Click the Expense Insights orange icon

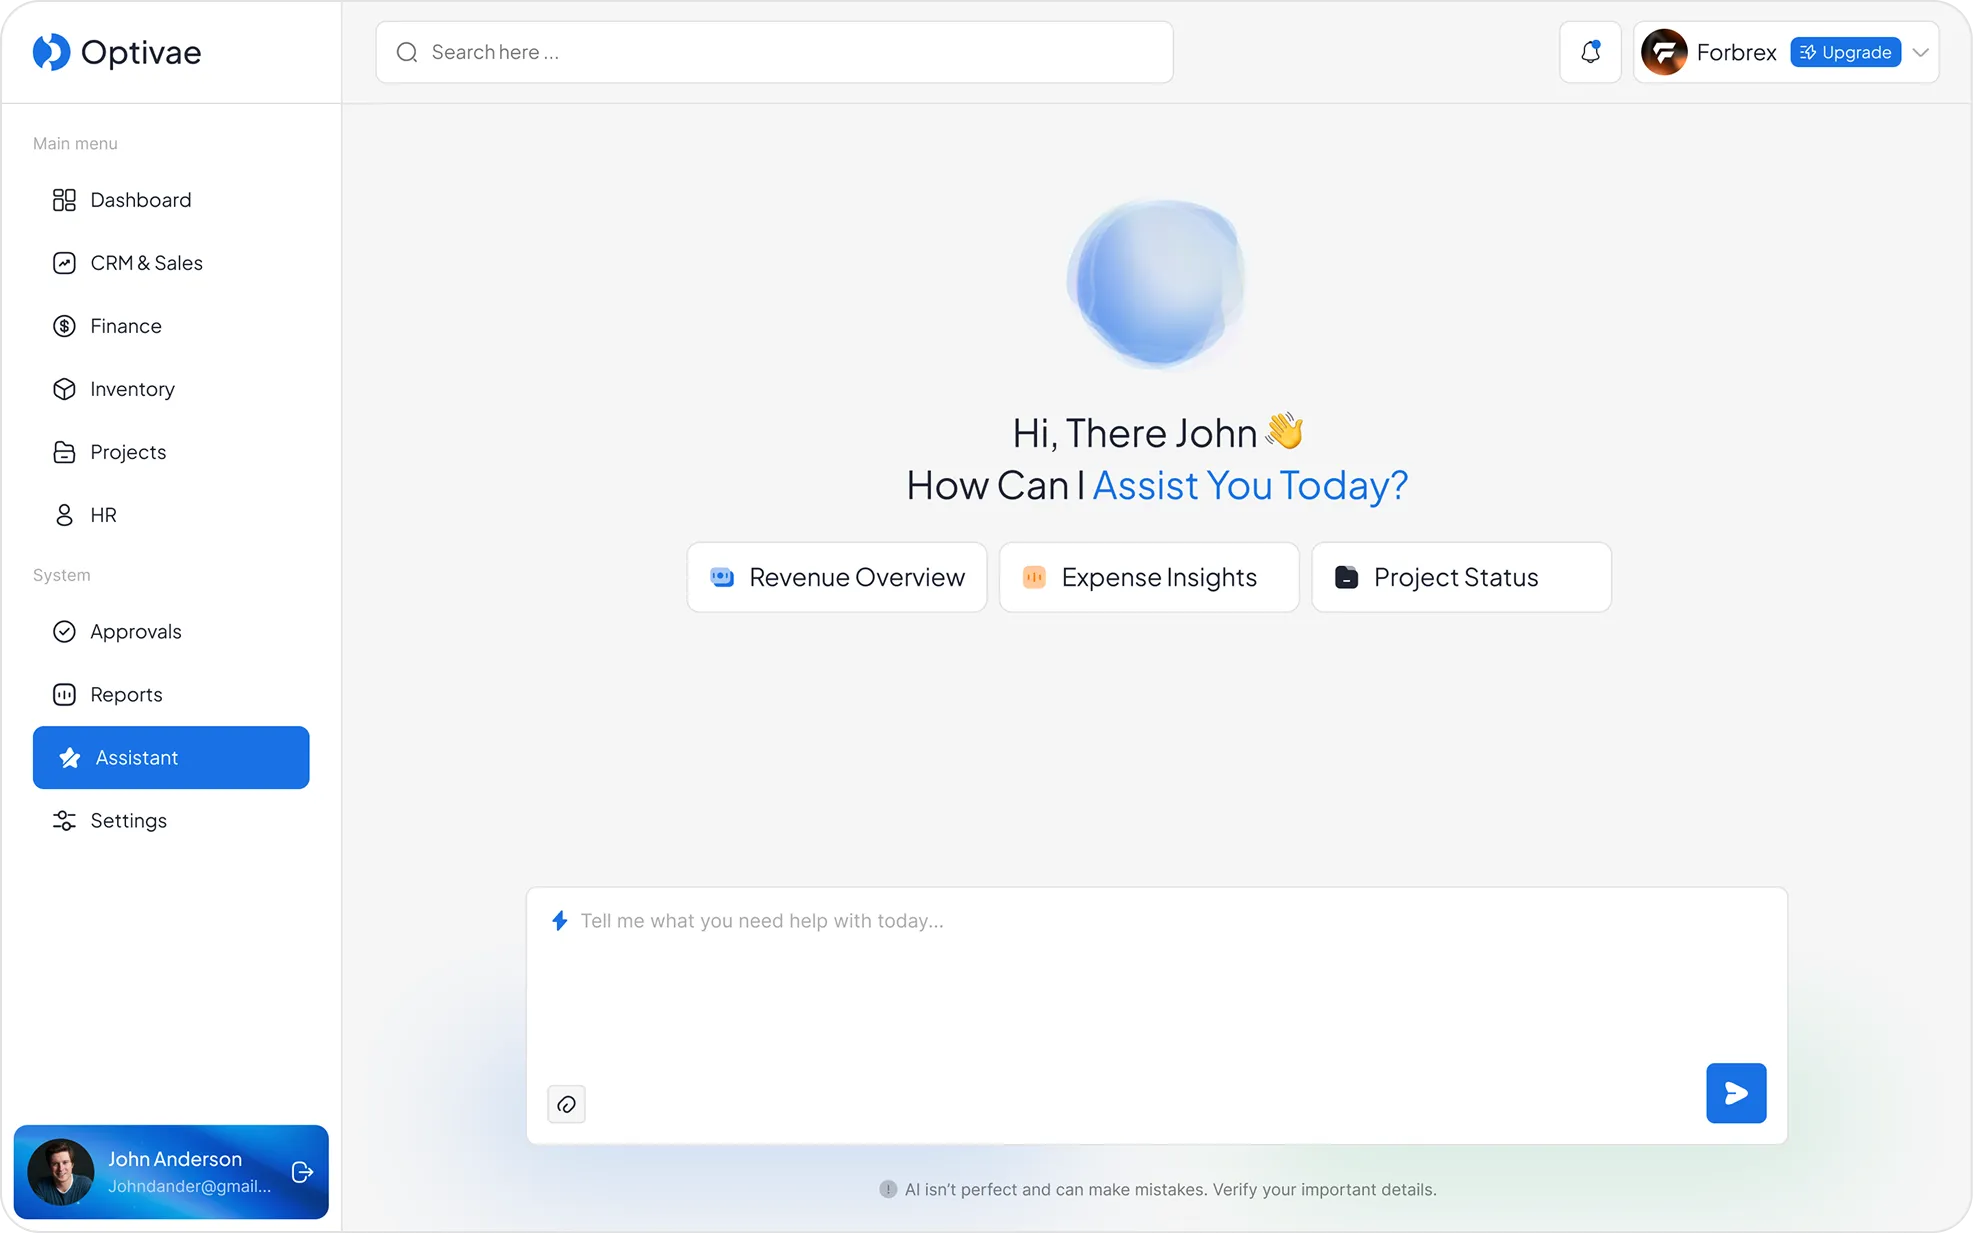point(1034,577)
